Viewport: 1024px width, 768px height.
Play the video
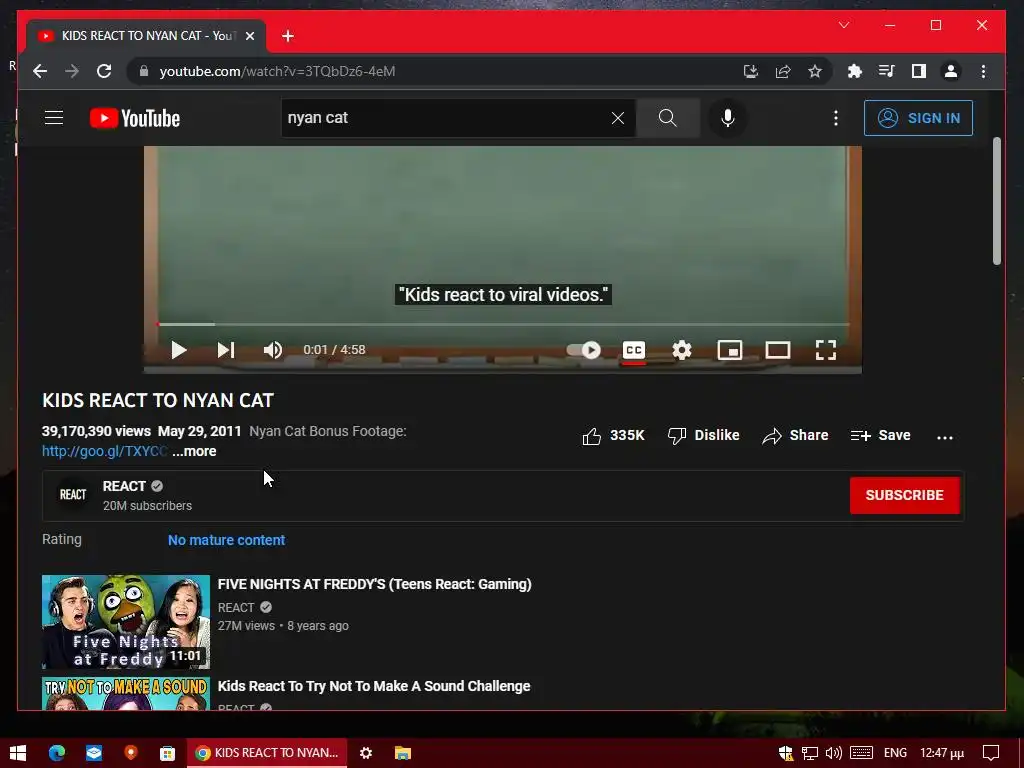[178, 350]
